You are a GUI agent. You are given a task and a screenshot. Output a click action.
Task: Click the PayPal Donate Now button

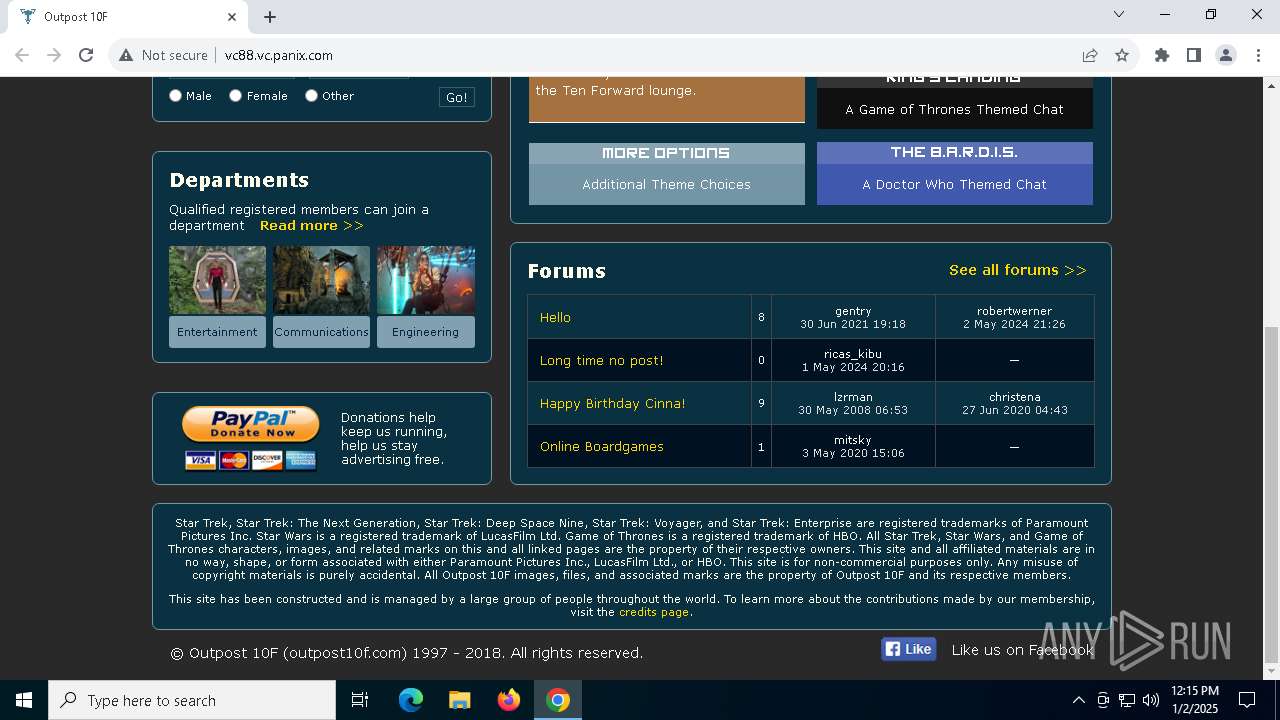point(250,425)
